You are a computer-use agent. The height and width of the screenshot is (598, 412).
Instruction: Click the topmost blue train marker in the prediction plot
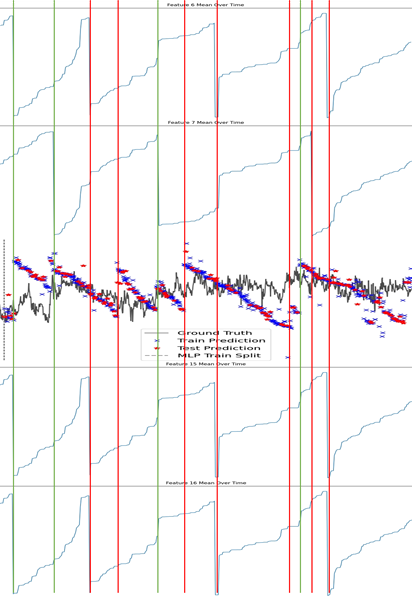click(187, 243)
